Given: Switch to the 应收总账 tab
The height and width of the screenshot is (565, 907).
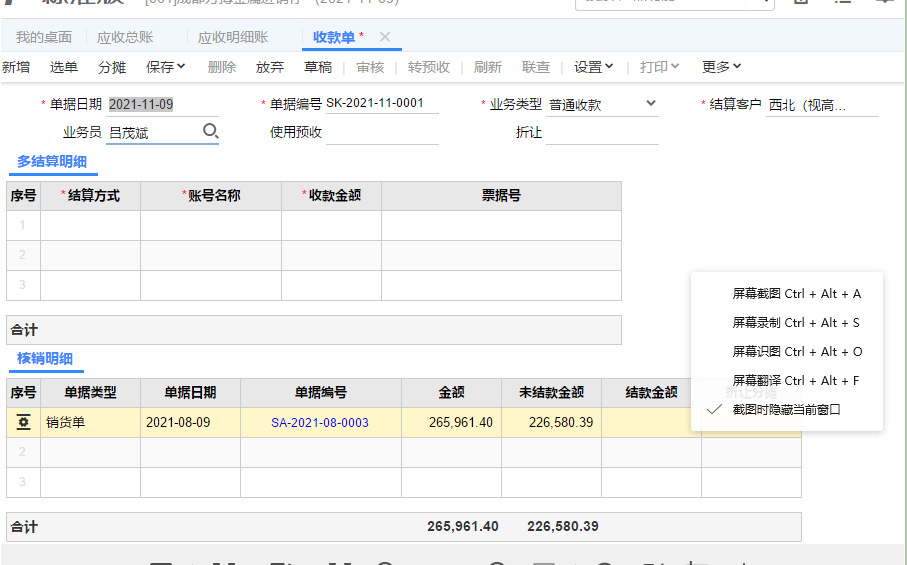Looking at the screenshot, I should [x=125, y=38].
